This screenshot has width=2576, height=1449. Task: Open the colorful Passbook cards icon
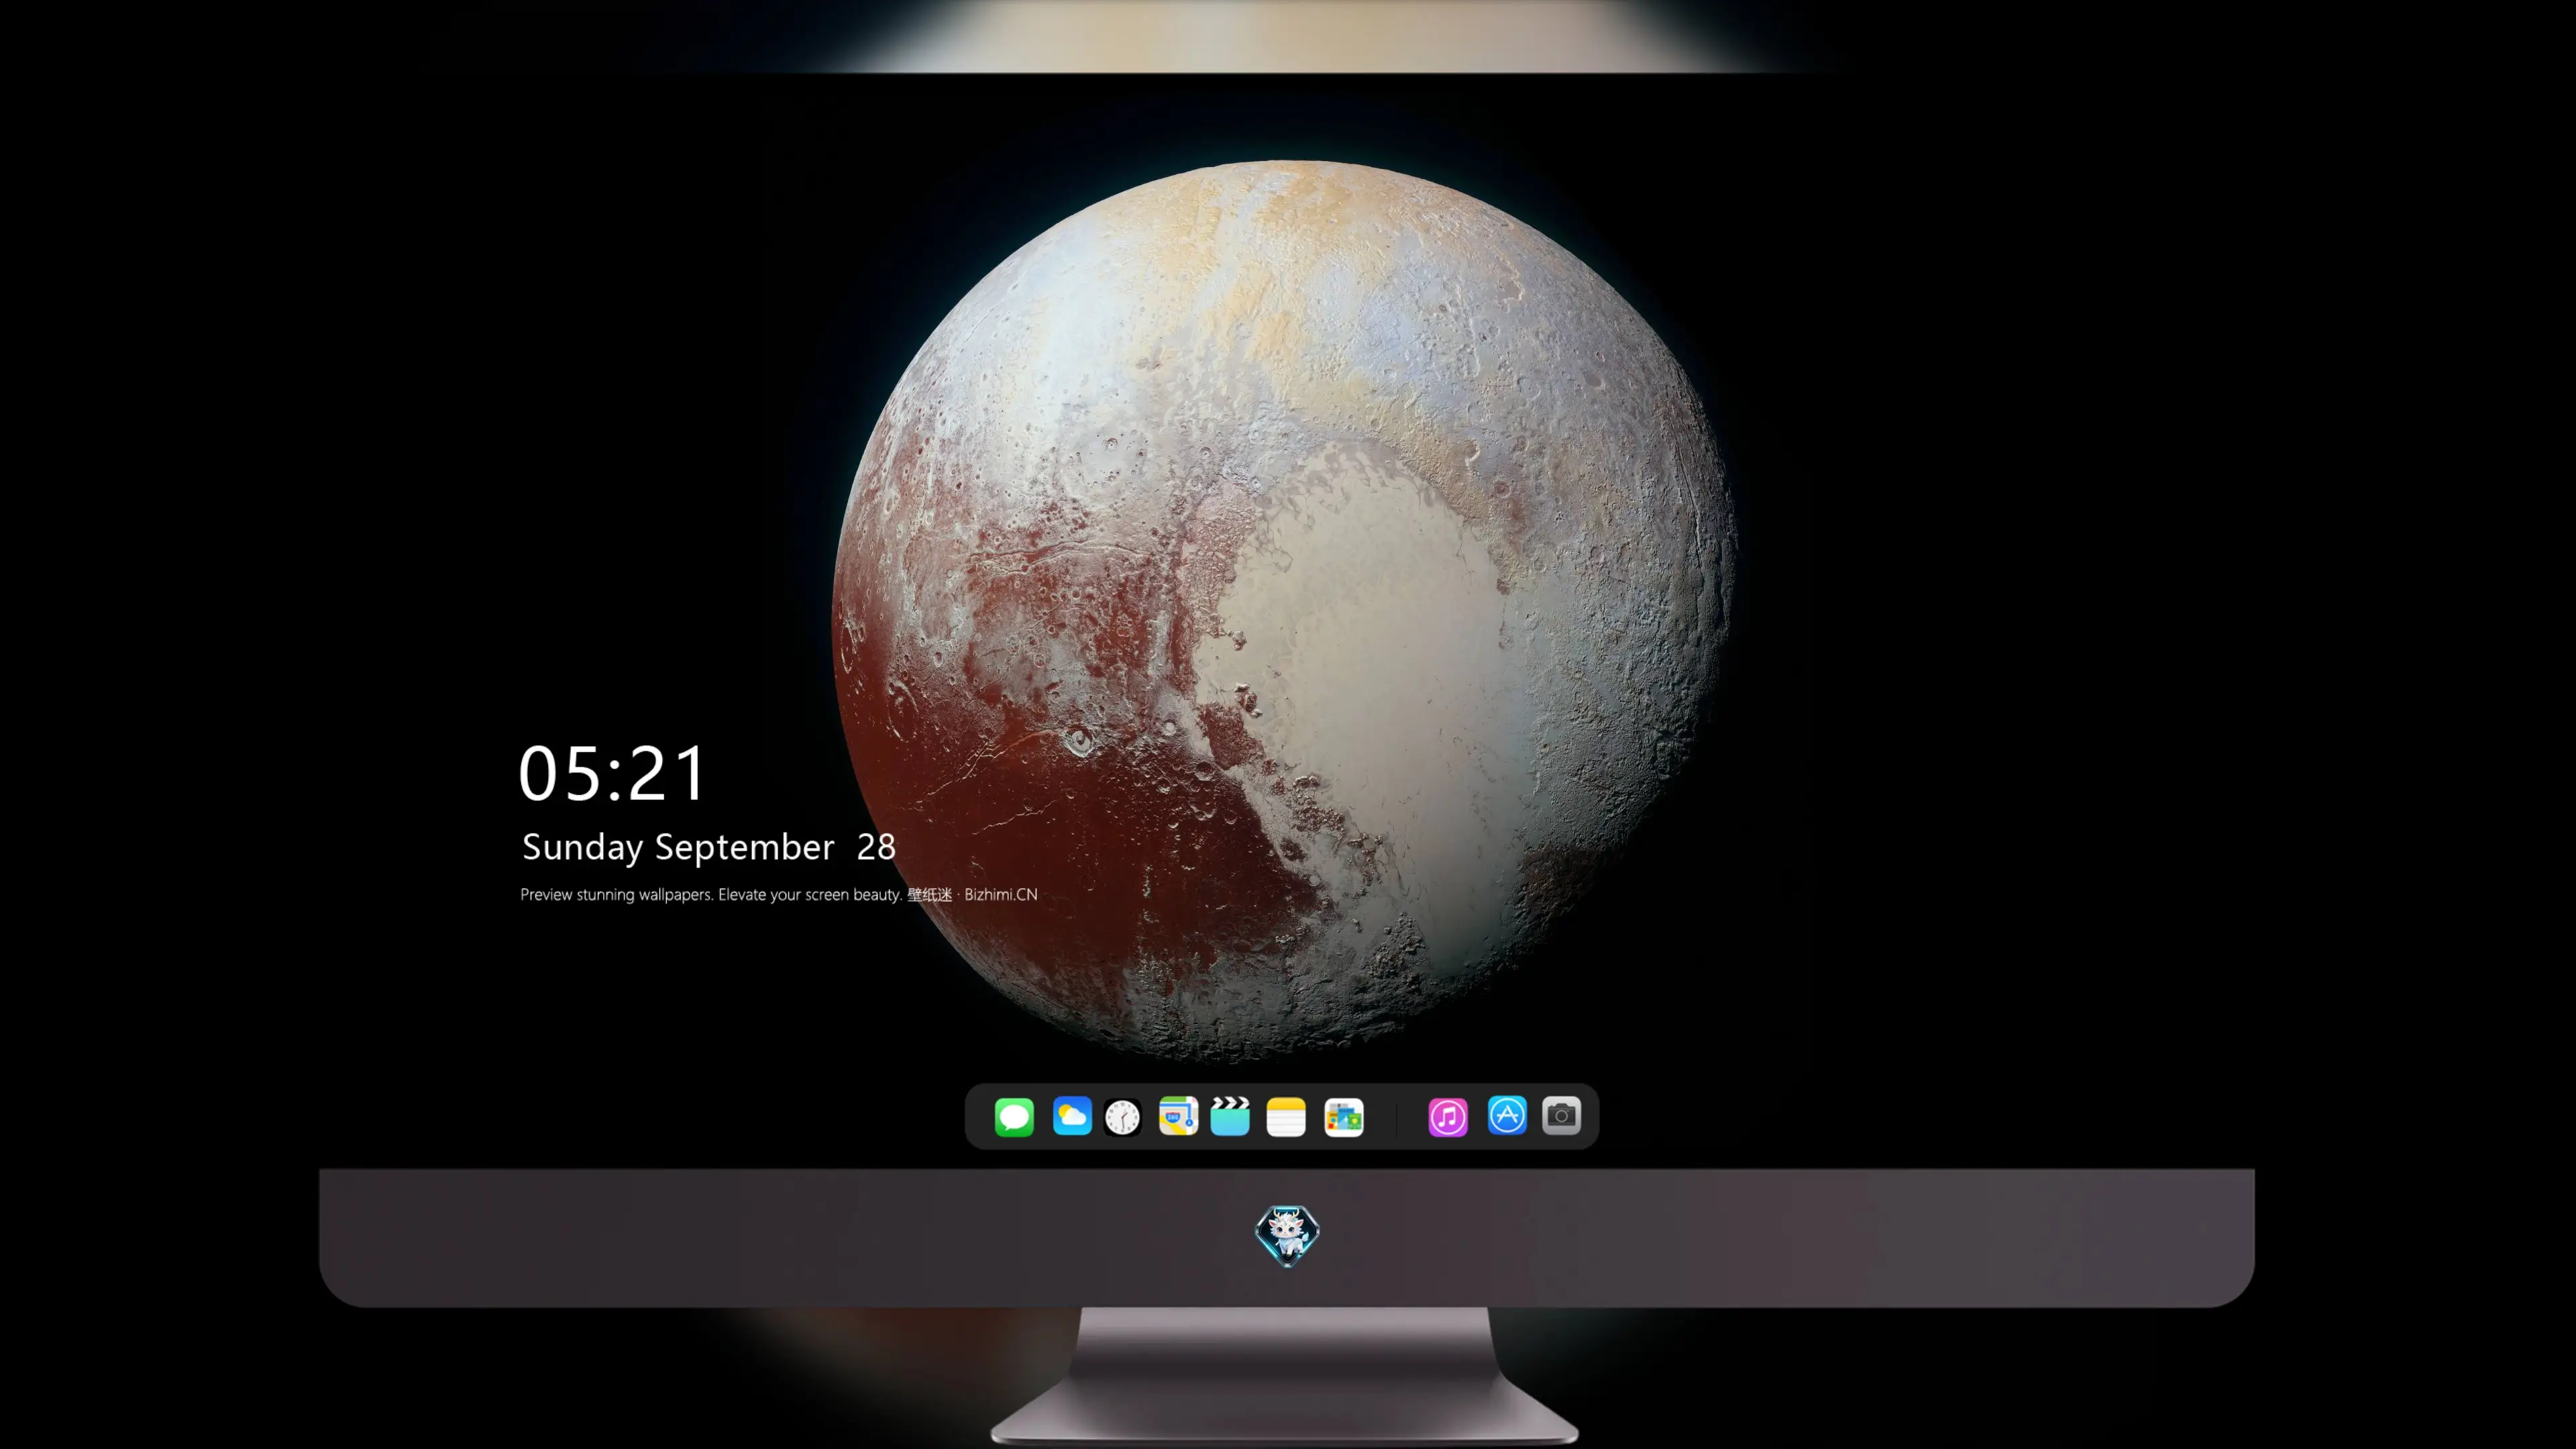click(x=1344, y=1117)
